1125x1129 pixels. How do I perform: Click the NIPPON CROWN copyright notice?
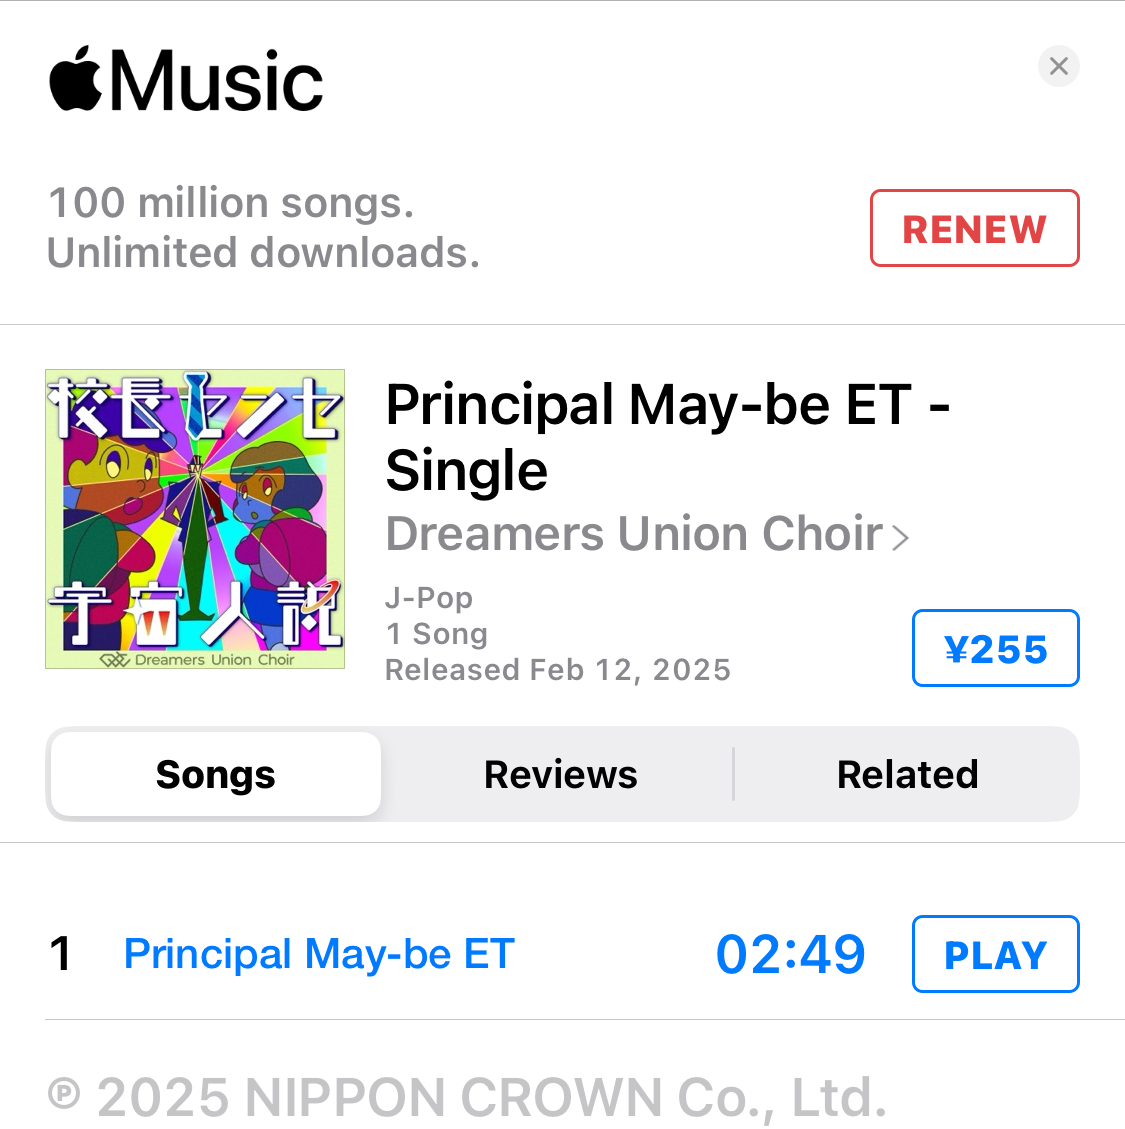click(x=467, y=1097)
